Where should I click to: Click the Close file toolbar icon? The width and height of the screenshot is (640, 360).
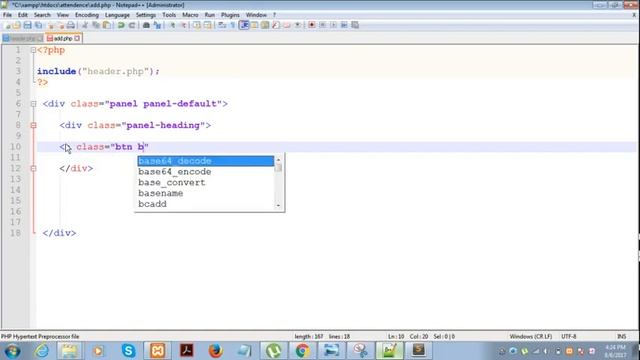click(51, 25)
